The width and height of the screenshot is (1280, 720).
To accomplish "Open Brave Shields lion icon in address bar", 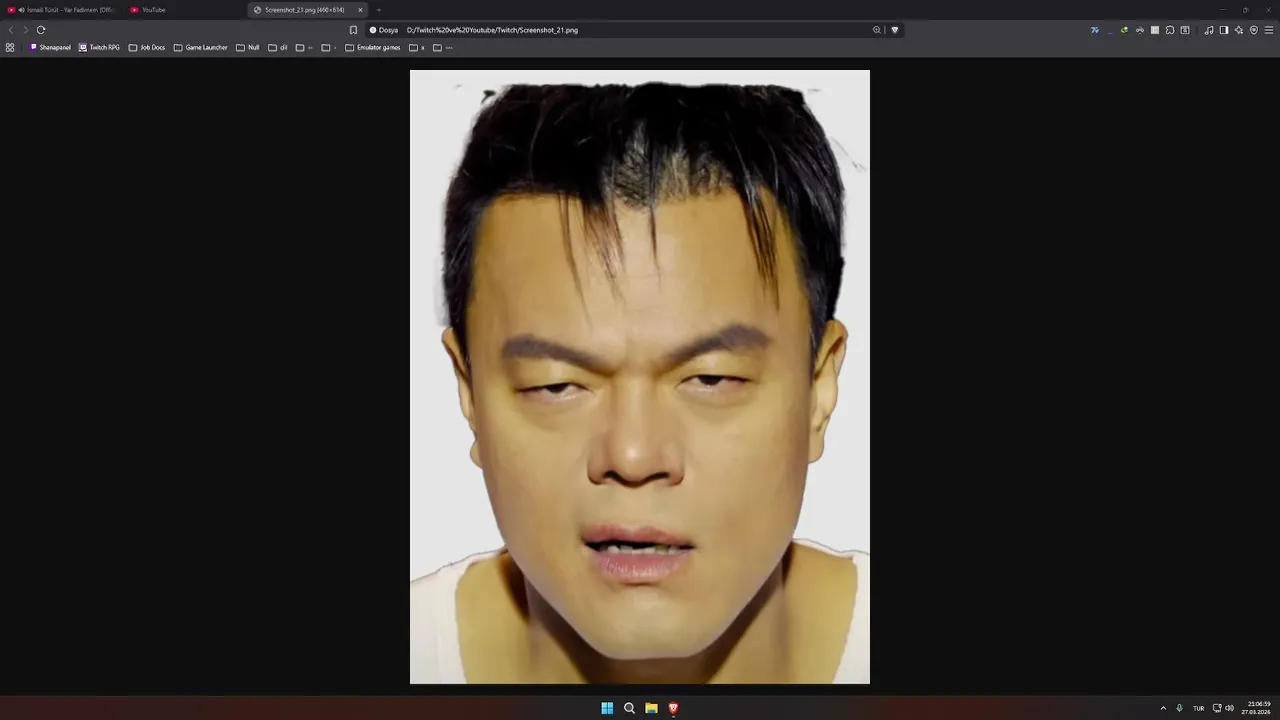I will [x=895, y=30].
